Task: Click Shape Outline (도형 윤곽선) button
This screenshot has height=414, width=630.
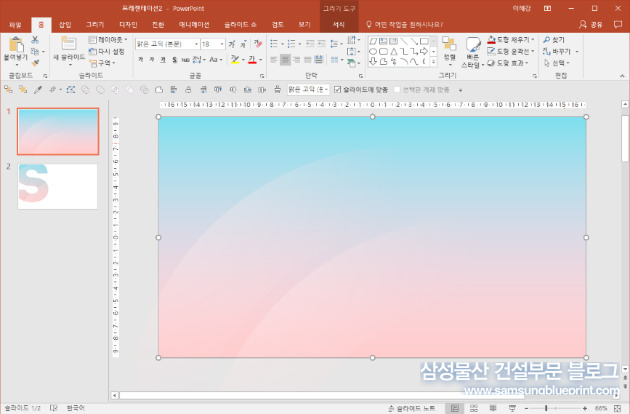Action: click(511, 51)
